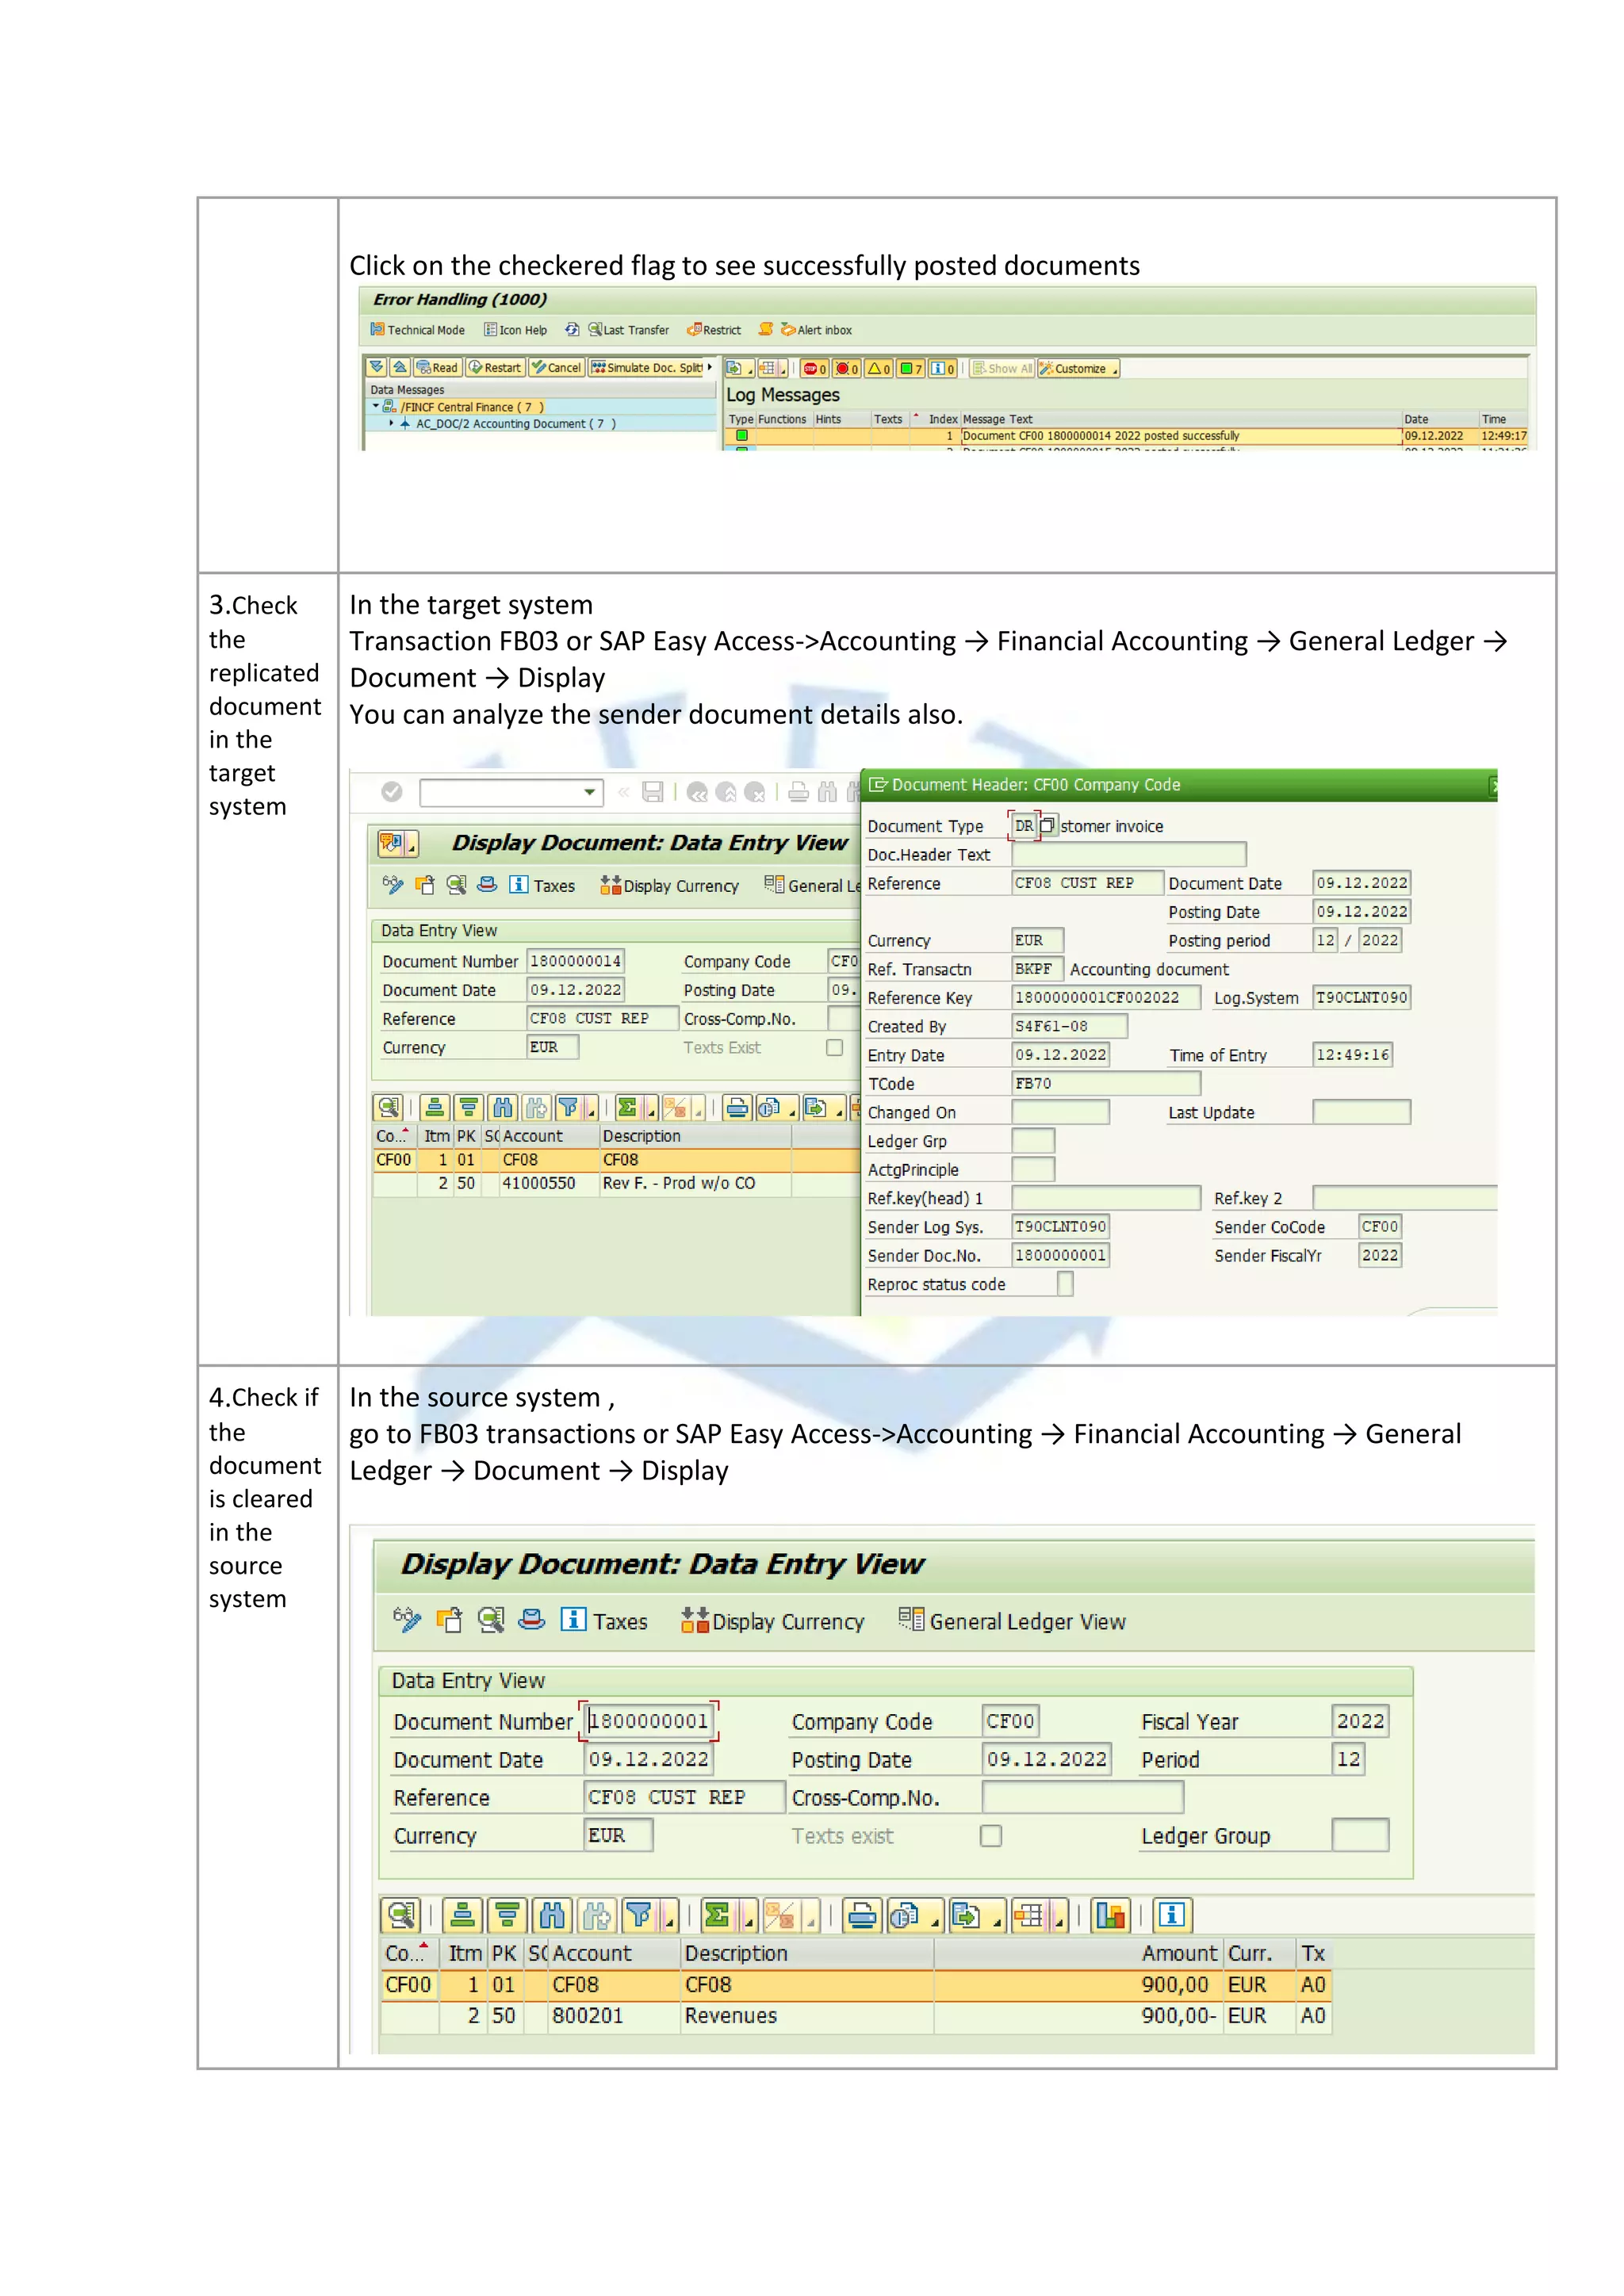
Task: Click Display/Change icon in document 1800000014 window
Action: tap(393, 885)
